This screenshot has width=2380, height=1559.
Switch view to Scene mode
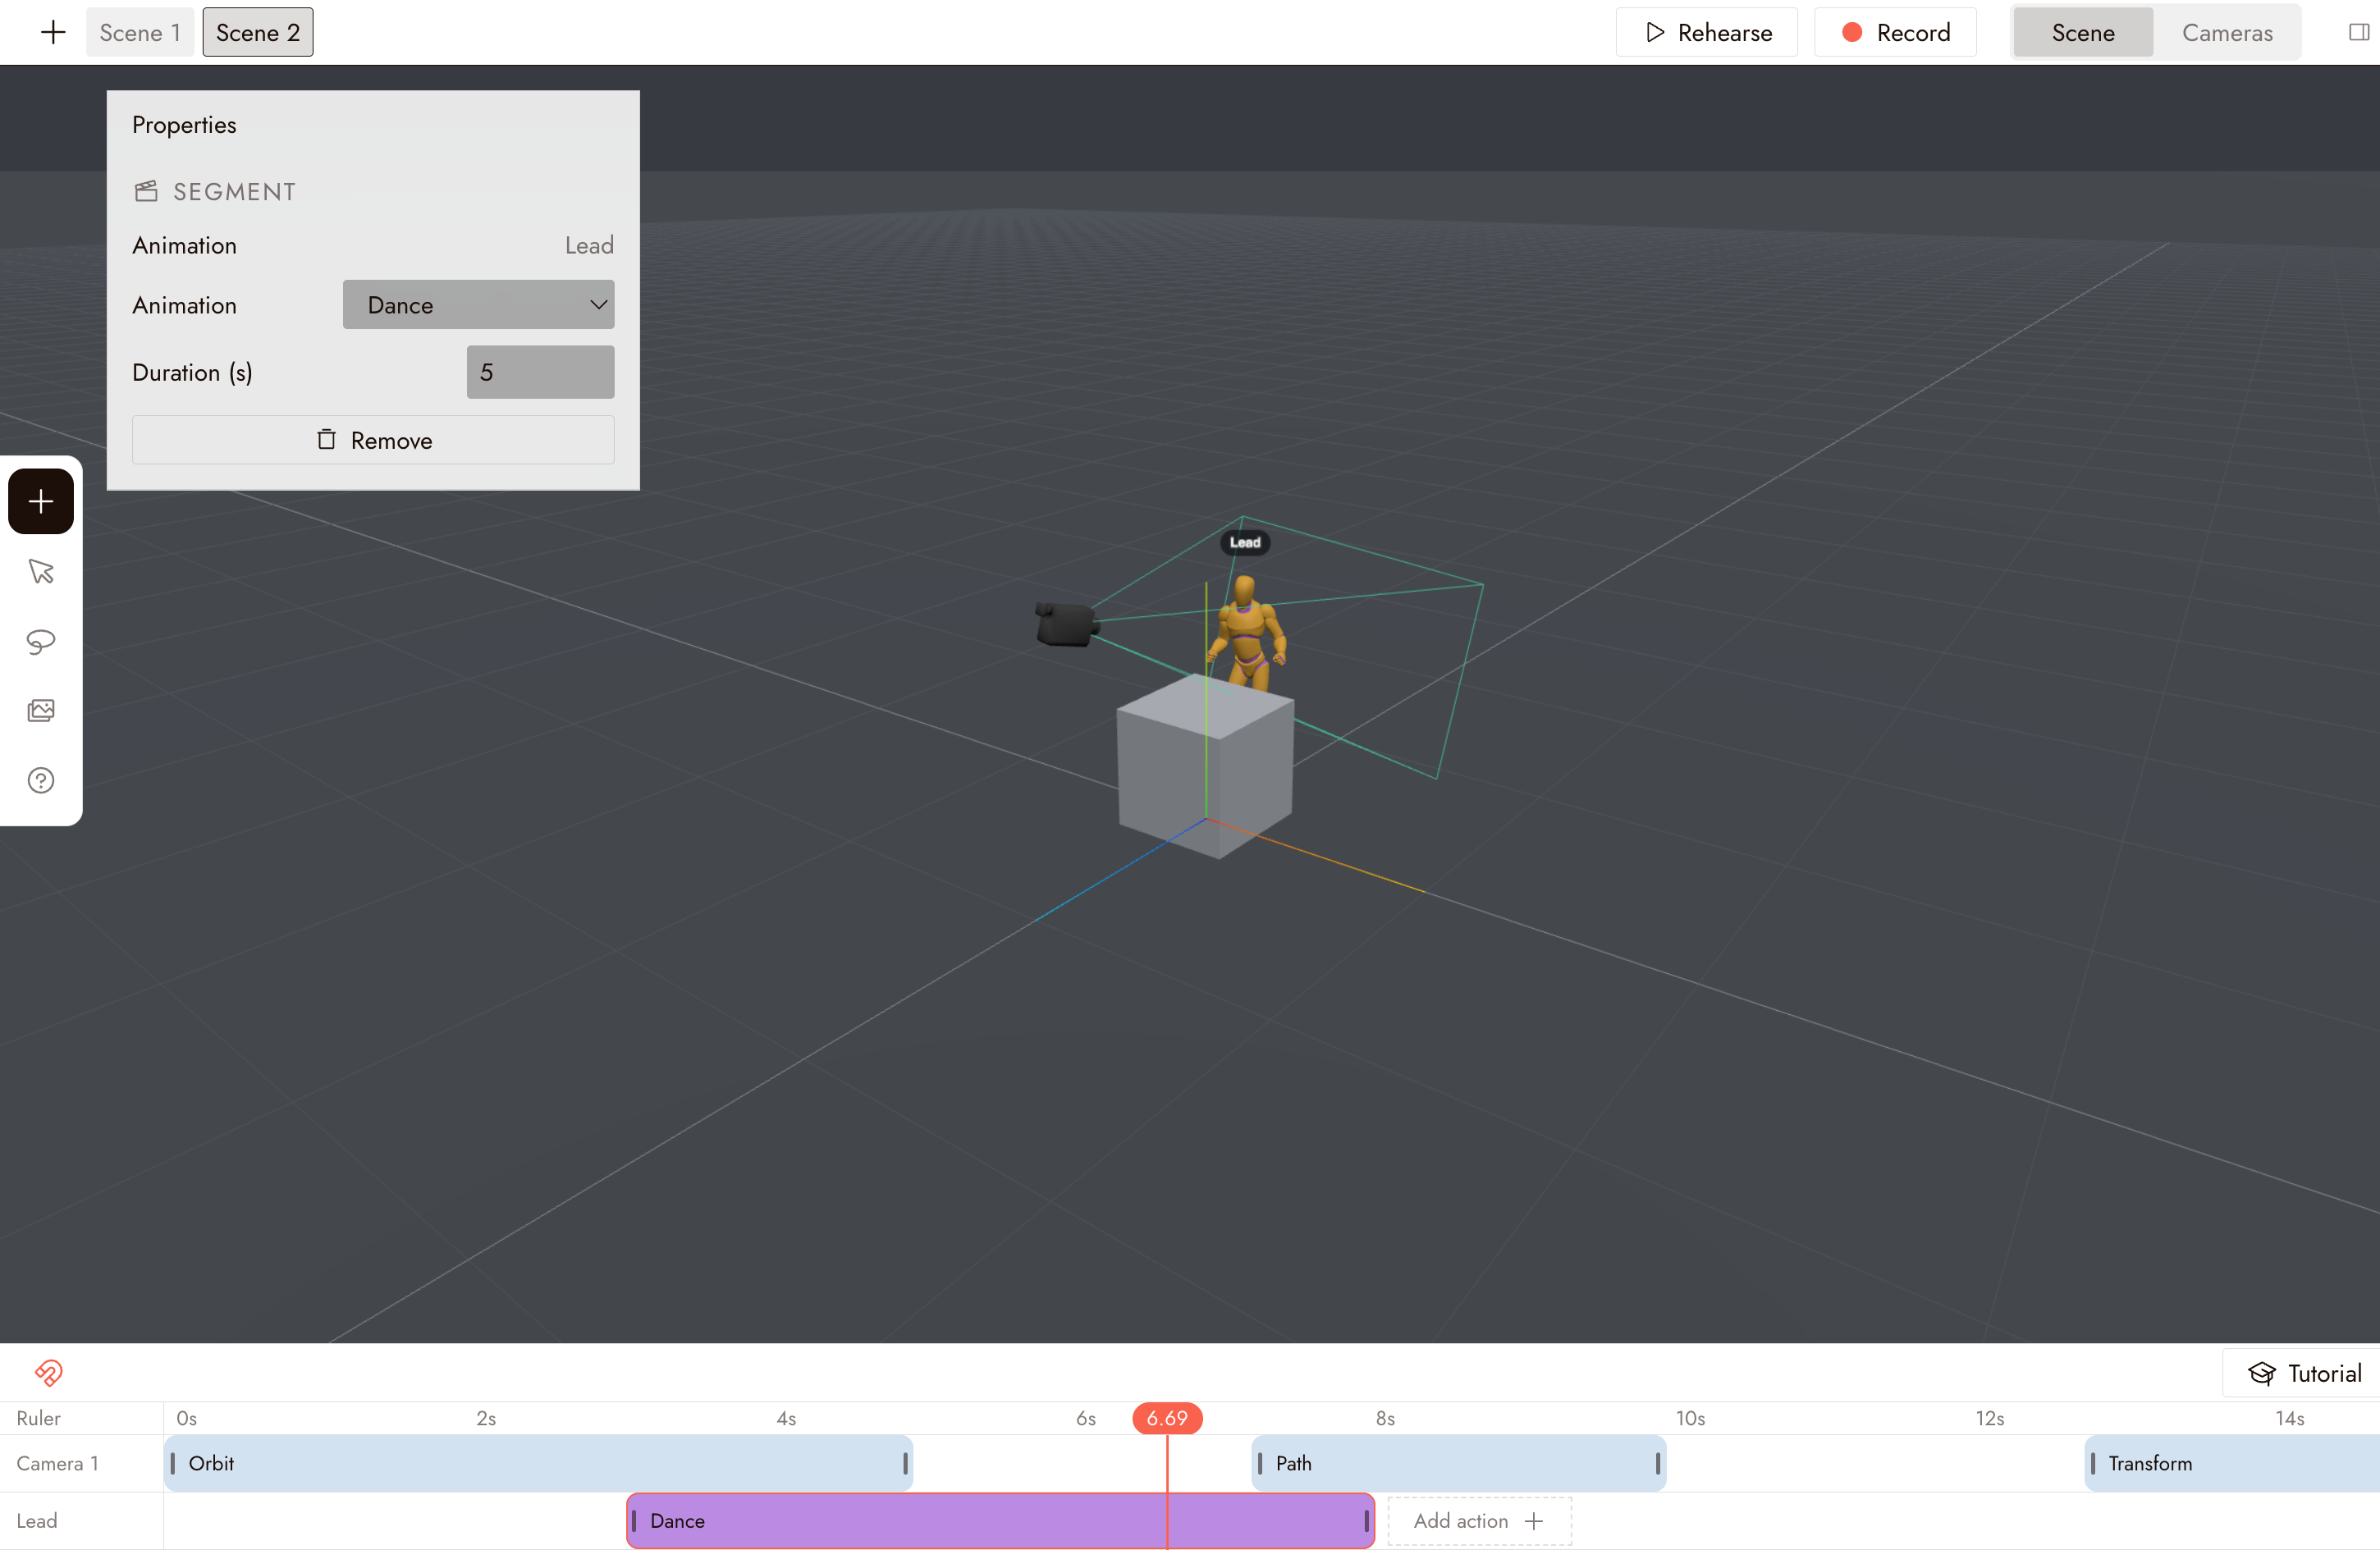pyautogui.click(x=2083, y=32)
